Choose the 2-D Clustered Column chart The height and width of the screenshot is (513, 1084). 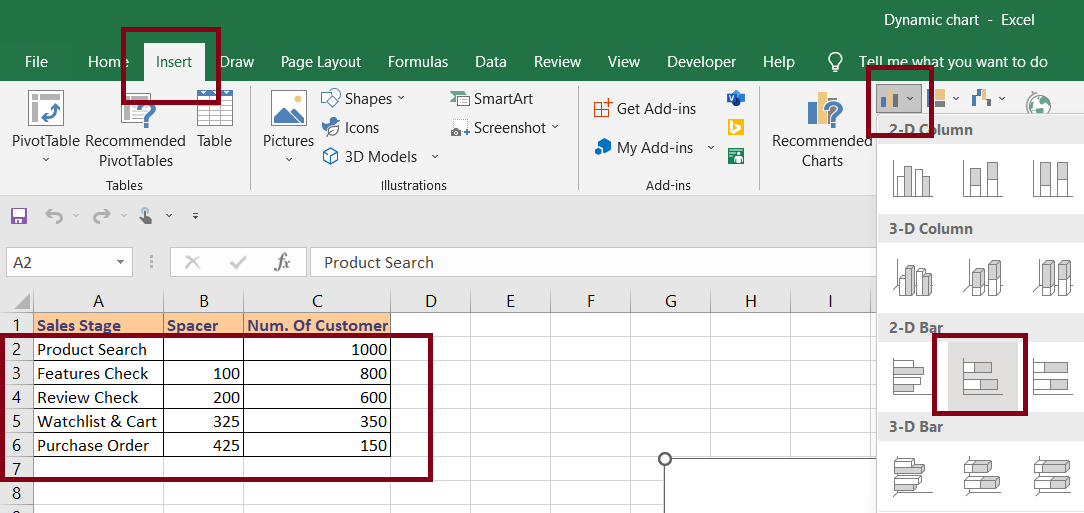click(x=911, y=178)
